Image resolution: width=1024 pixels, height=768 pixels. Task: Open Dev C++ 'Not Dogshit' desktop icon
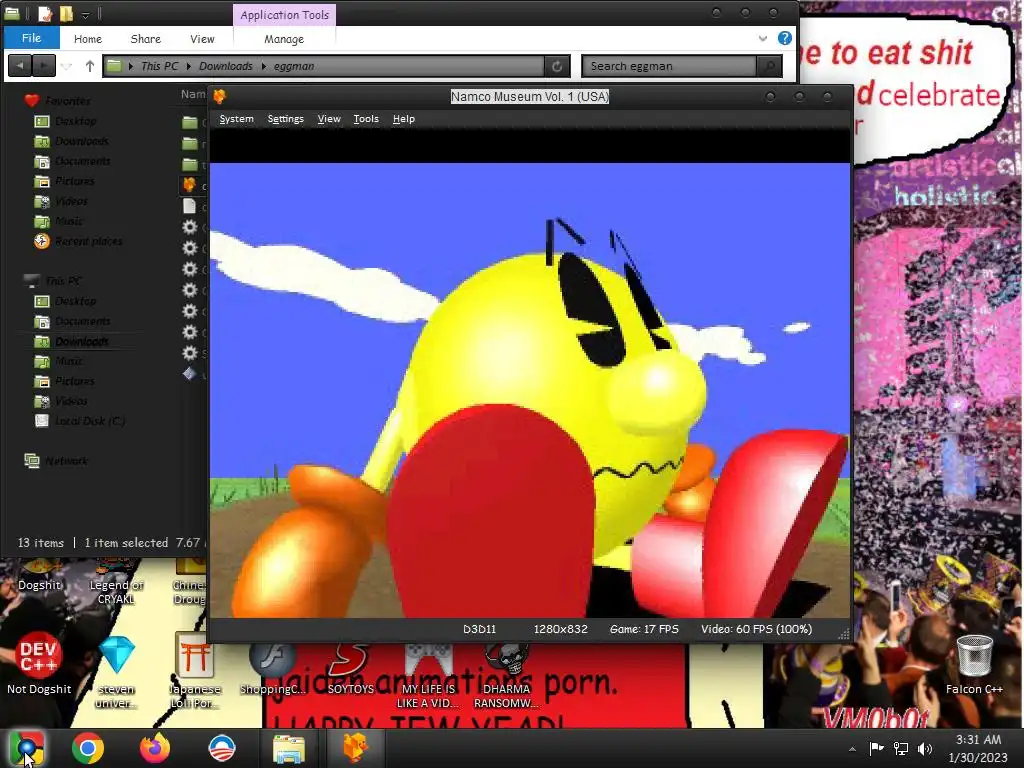(39, 663)
